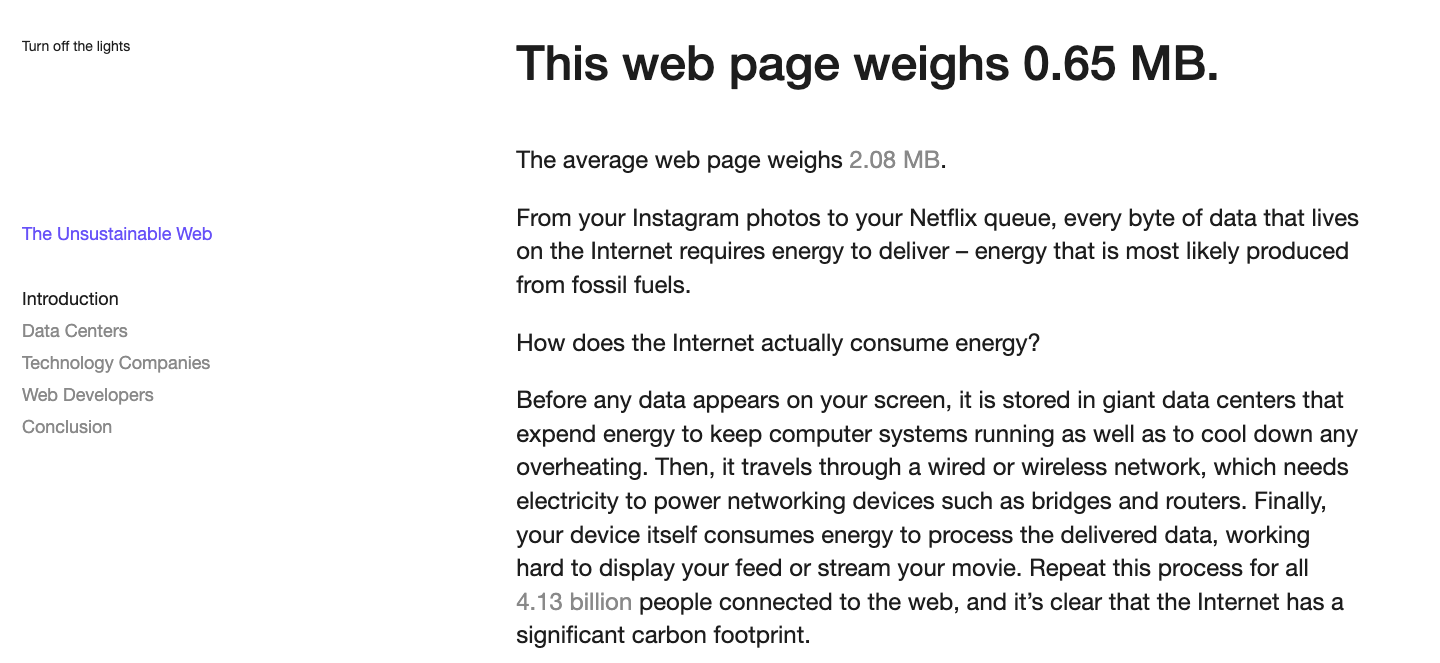Go to Technology Companies in sidebar
The image size is (1440, 663).
pyautogui.click(x=116, y=363)
